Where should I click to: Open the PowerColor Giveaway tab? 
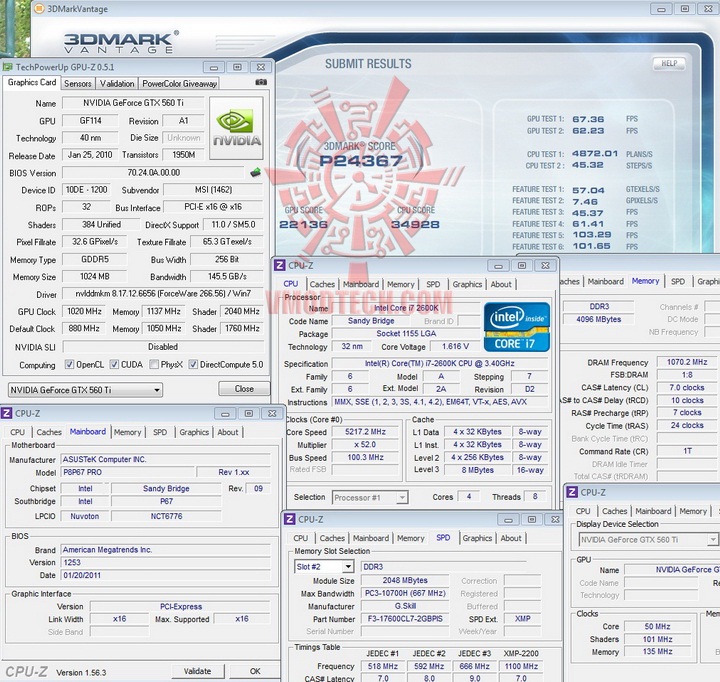click(180, 84)
